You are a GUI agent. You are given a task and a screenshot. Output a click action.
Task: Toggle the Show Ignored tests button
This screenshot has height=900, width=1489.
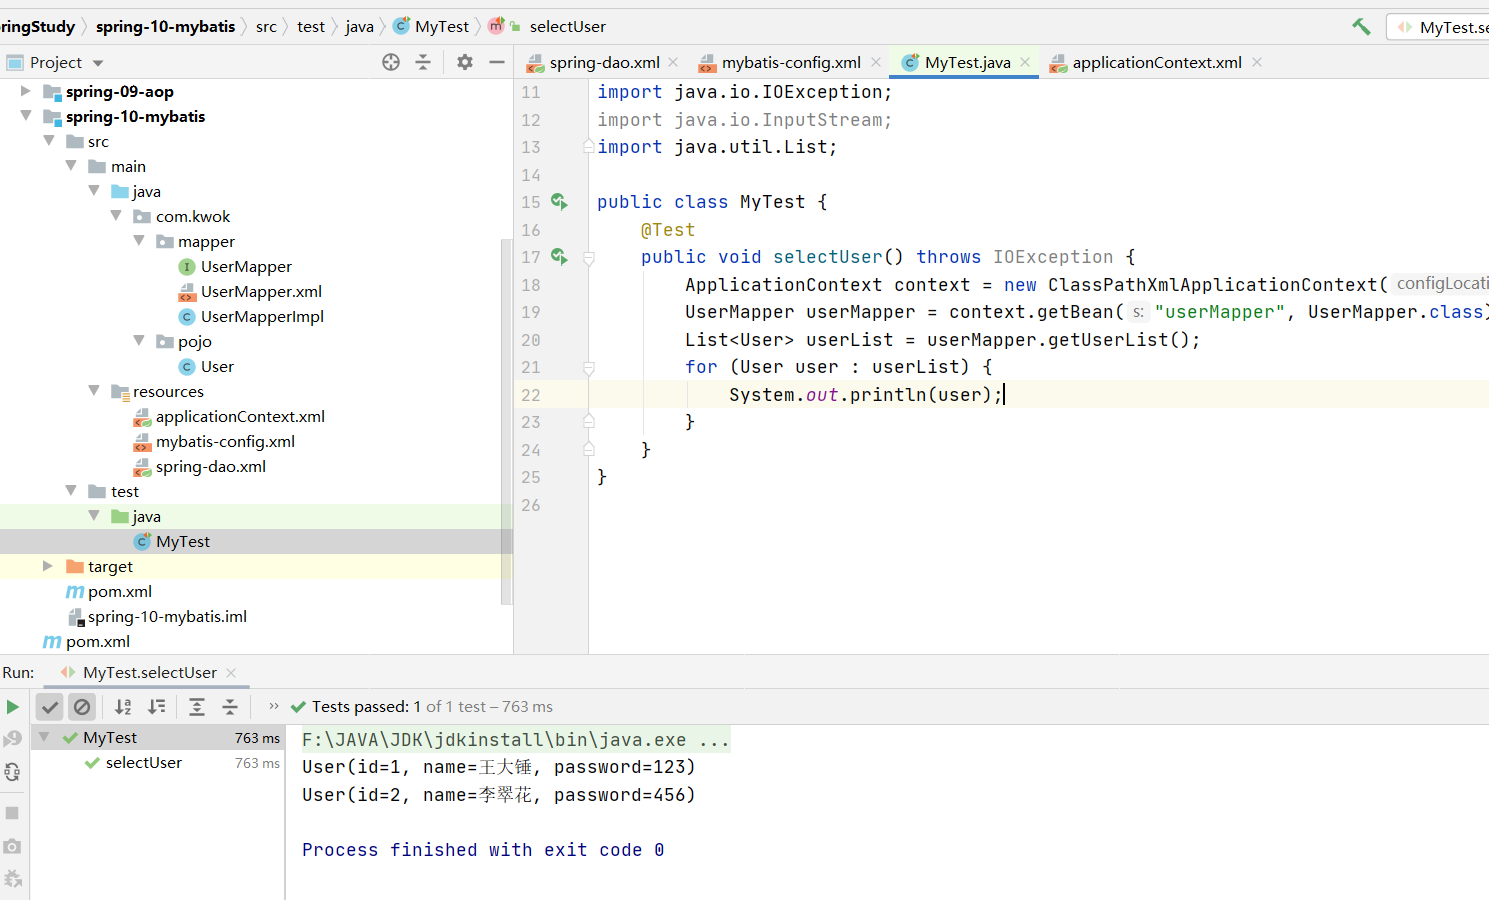click(82, 707)
